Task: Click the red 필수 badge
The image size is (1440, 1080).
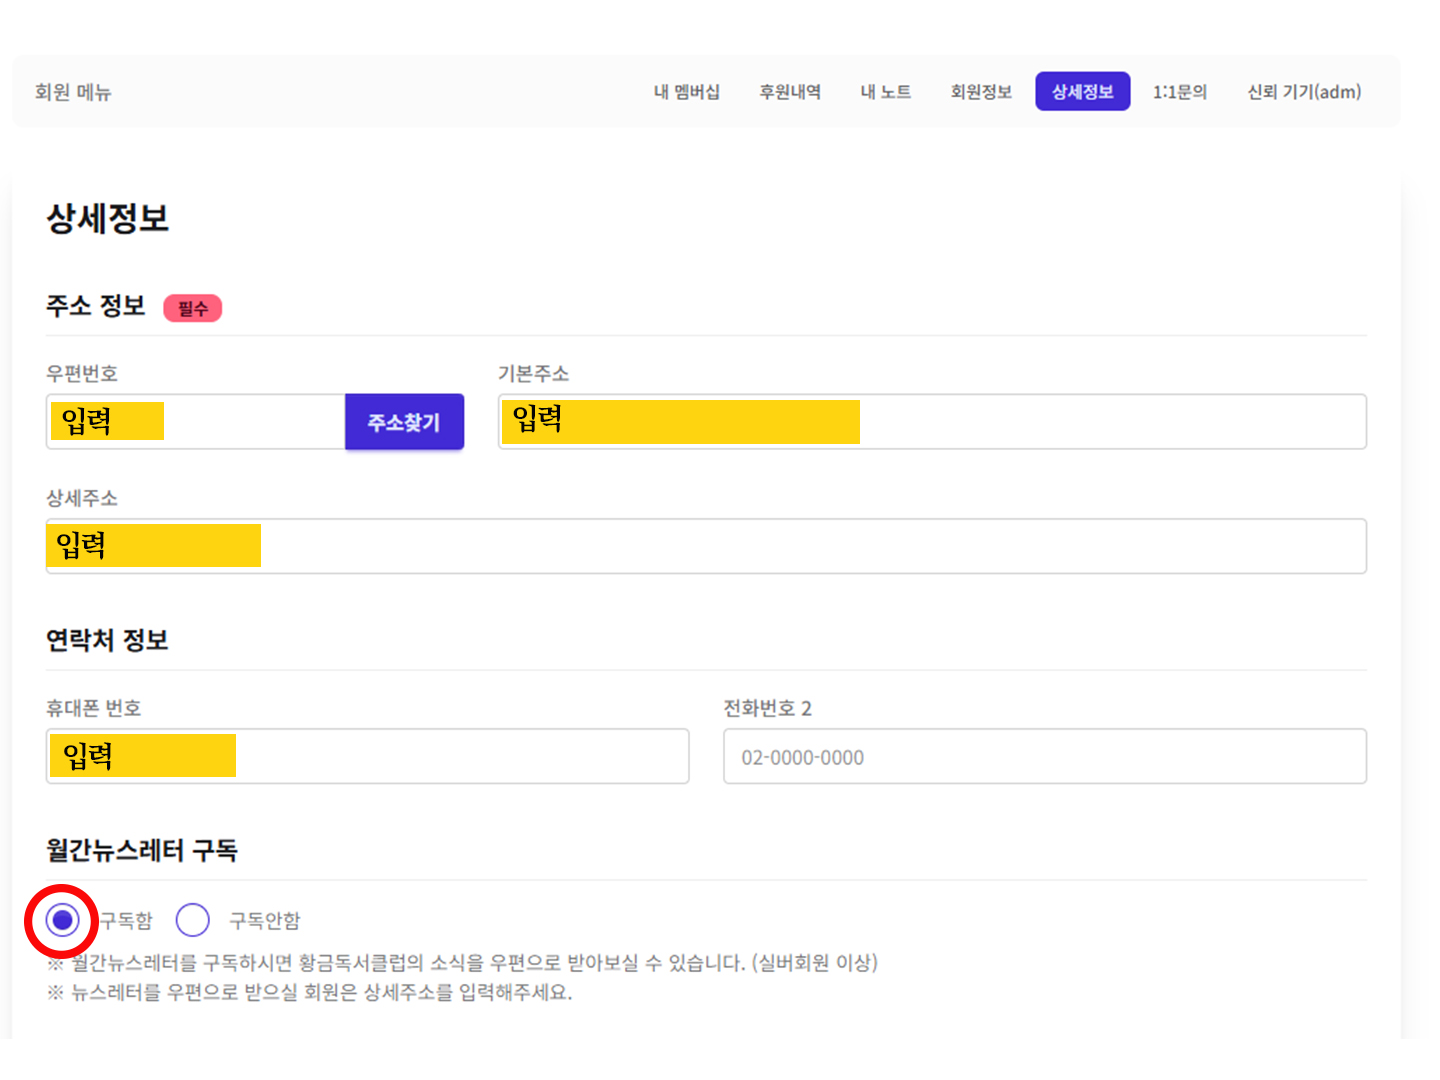Action: point(192,308)
